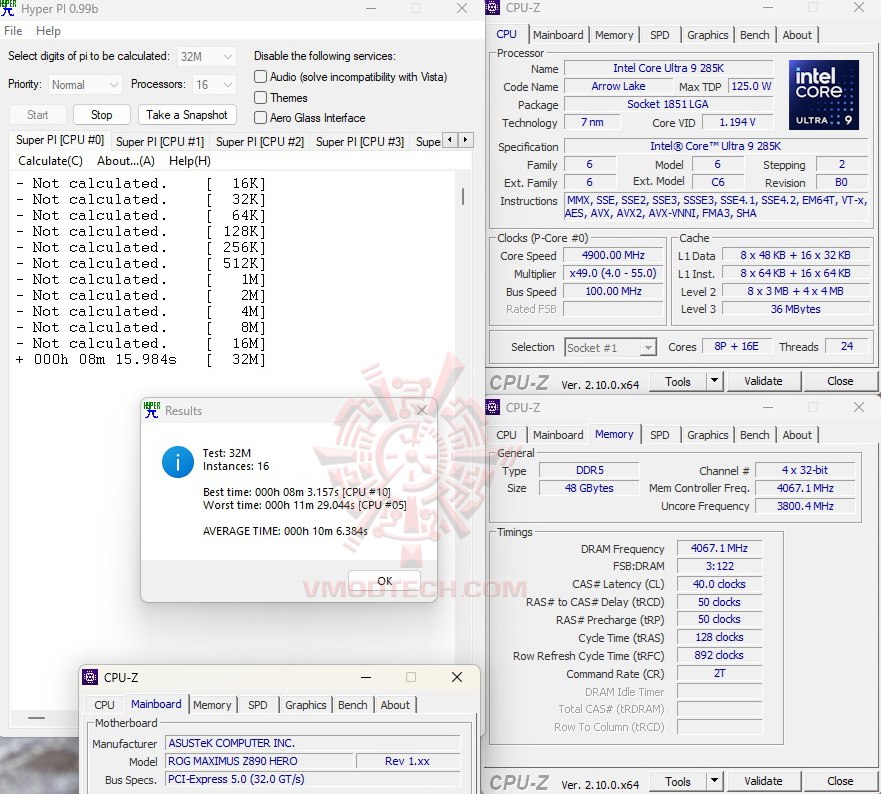
Task: Click the Uncore Frequency 3800.4 MHz value
Action: [805, 506]
